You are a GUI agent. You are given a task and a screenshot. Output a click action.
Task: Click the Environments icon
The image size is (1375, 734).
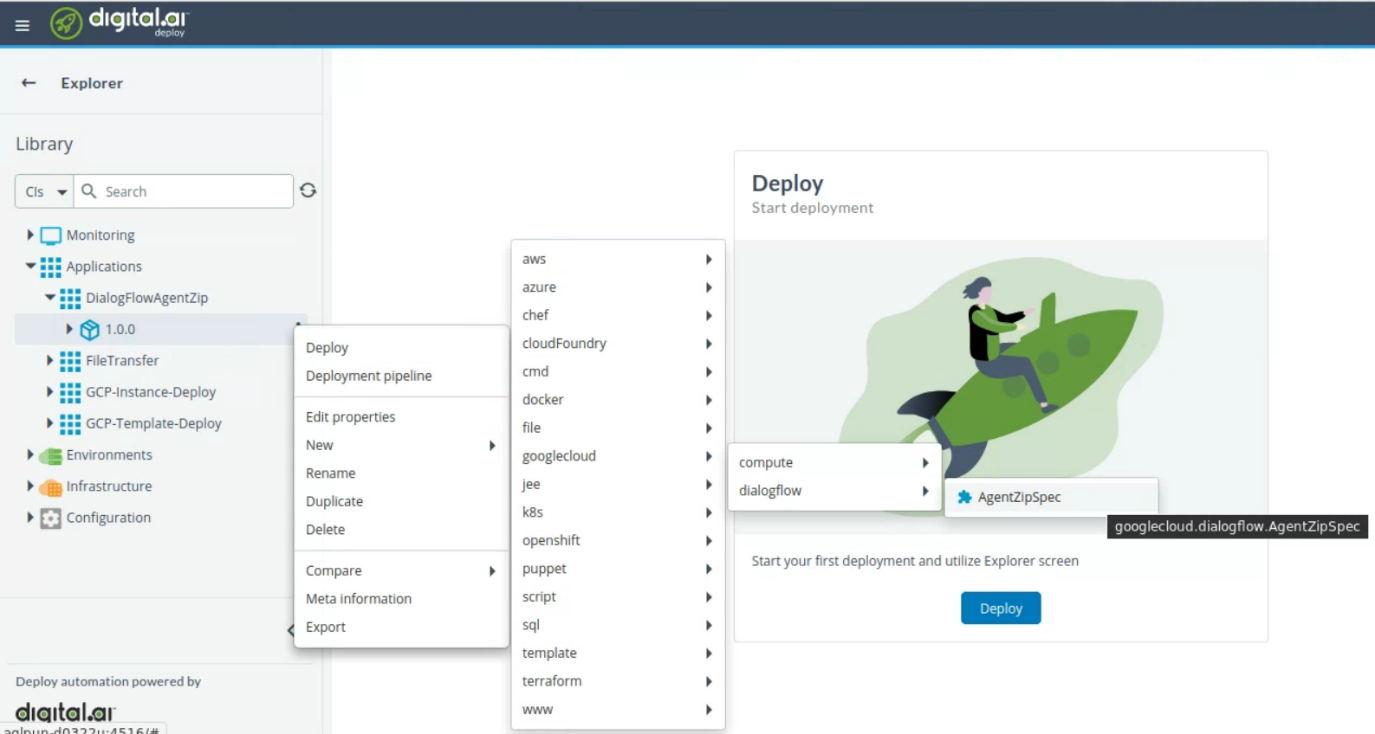coord(51,456)
